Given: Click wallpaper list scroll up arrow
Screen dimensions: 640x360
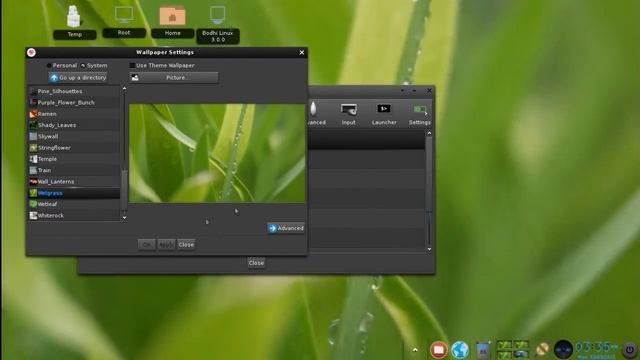Looking at the screenshot, I should coord(124,88).
